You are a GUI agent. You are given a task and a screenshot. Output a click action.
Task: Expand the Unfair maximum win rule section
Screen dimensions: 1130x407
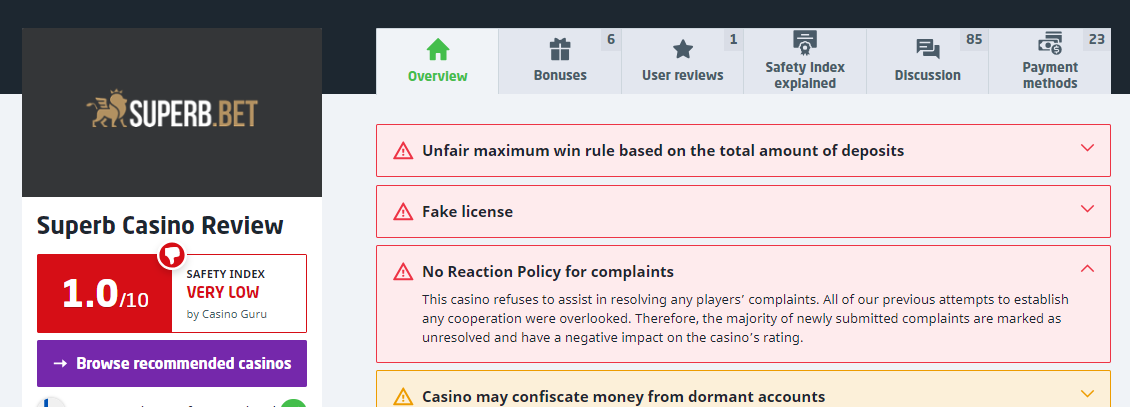1088,149
